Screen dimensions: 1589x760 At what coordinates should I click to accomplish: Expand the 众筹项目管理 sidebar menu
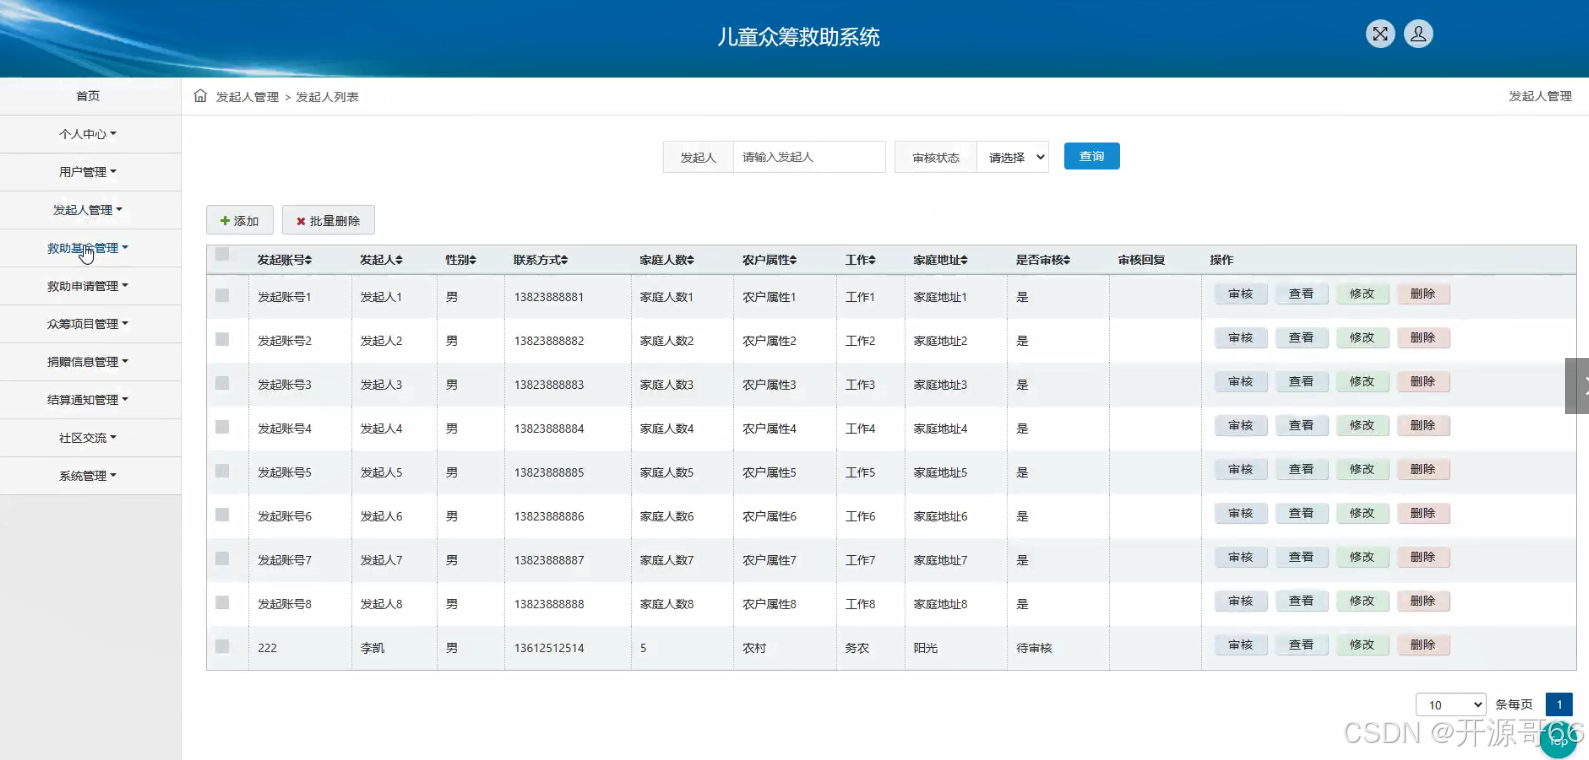click(90, 324)
